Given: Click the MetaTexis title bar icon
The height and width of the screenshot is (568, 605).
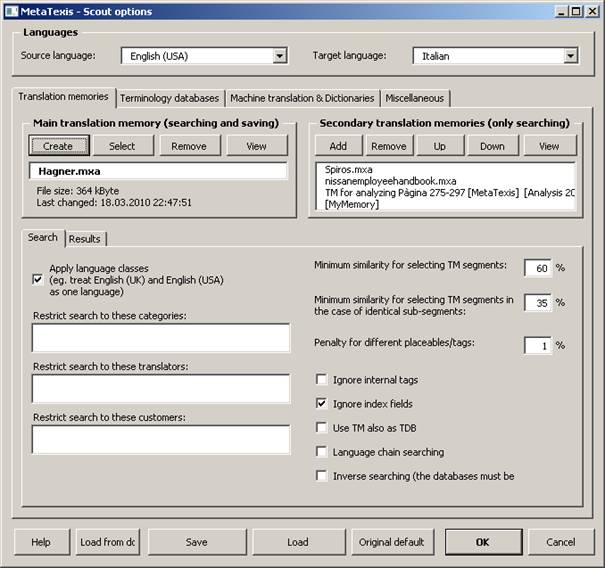Looking at the screenshot, I should coord(10,11).
